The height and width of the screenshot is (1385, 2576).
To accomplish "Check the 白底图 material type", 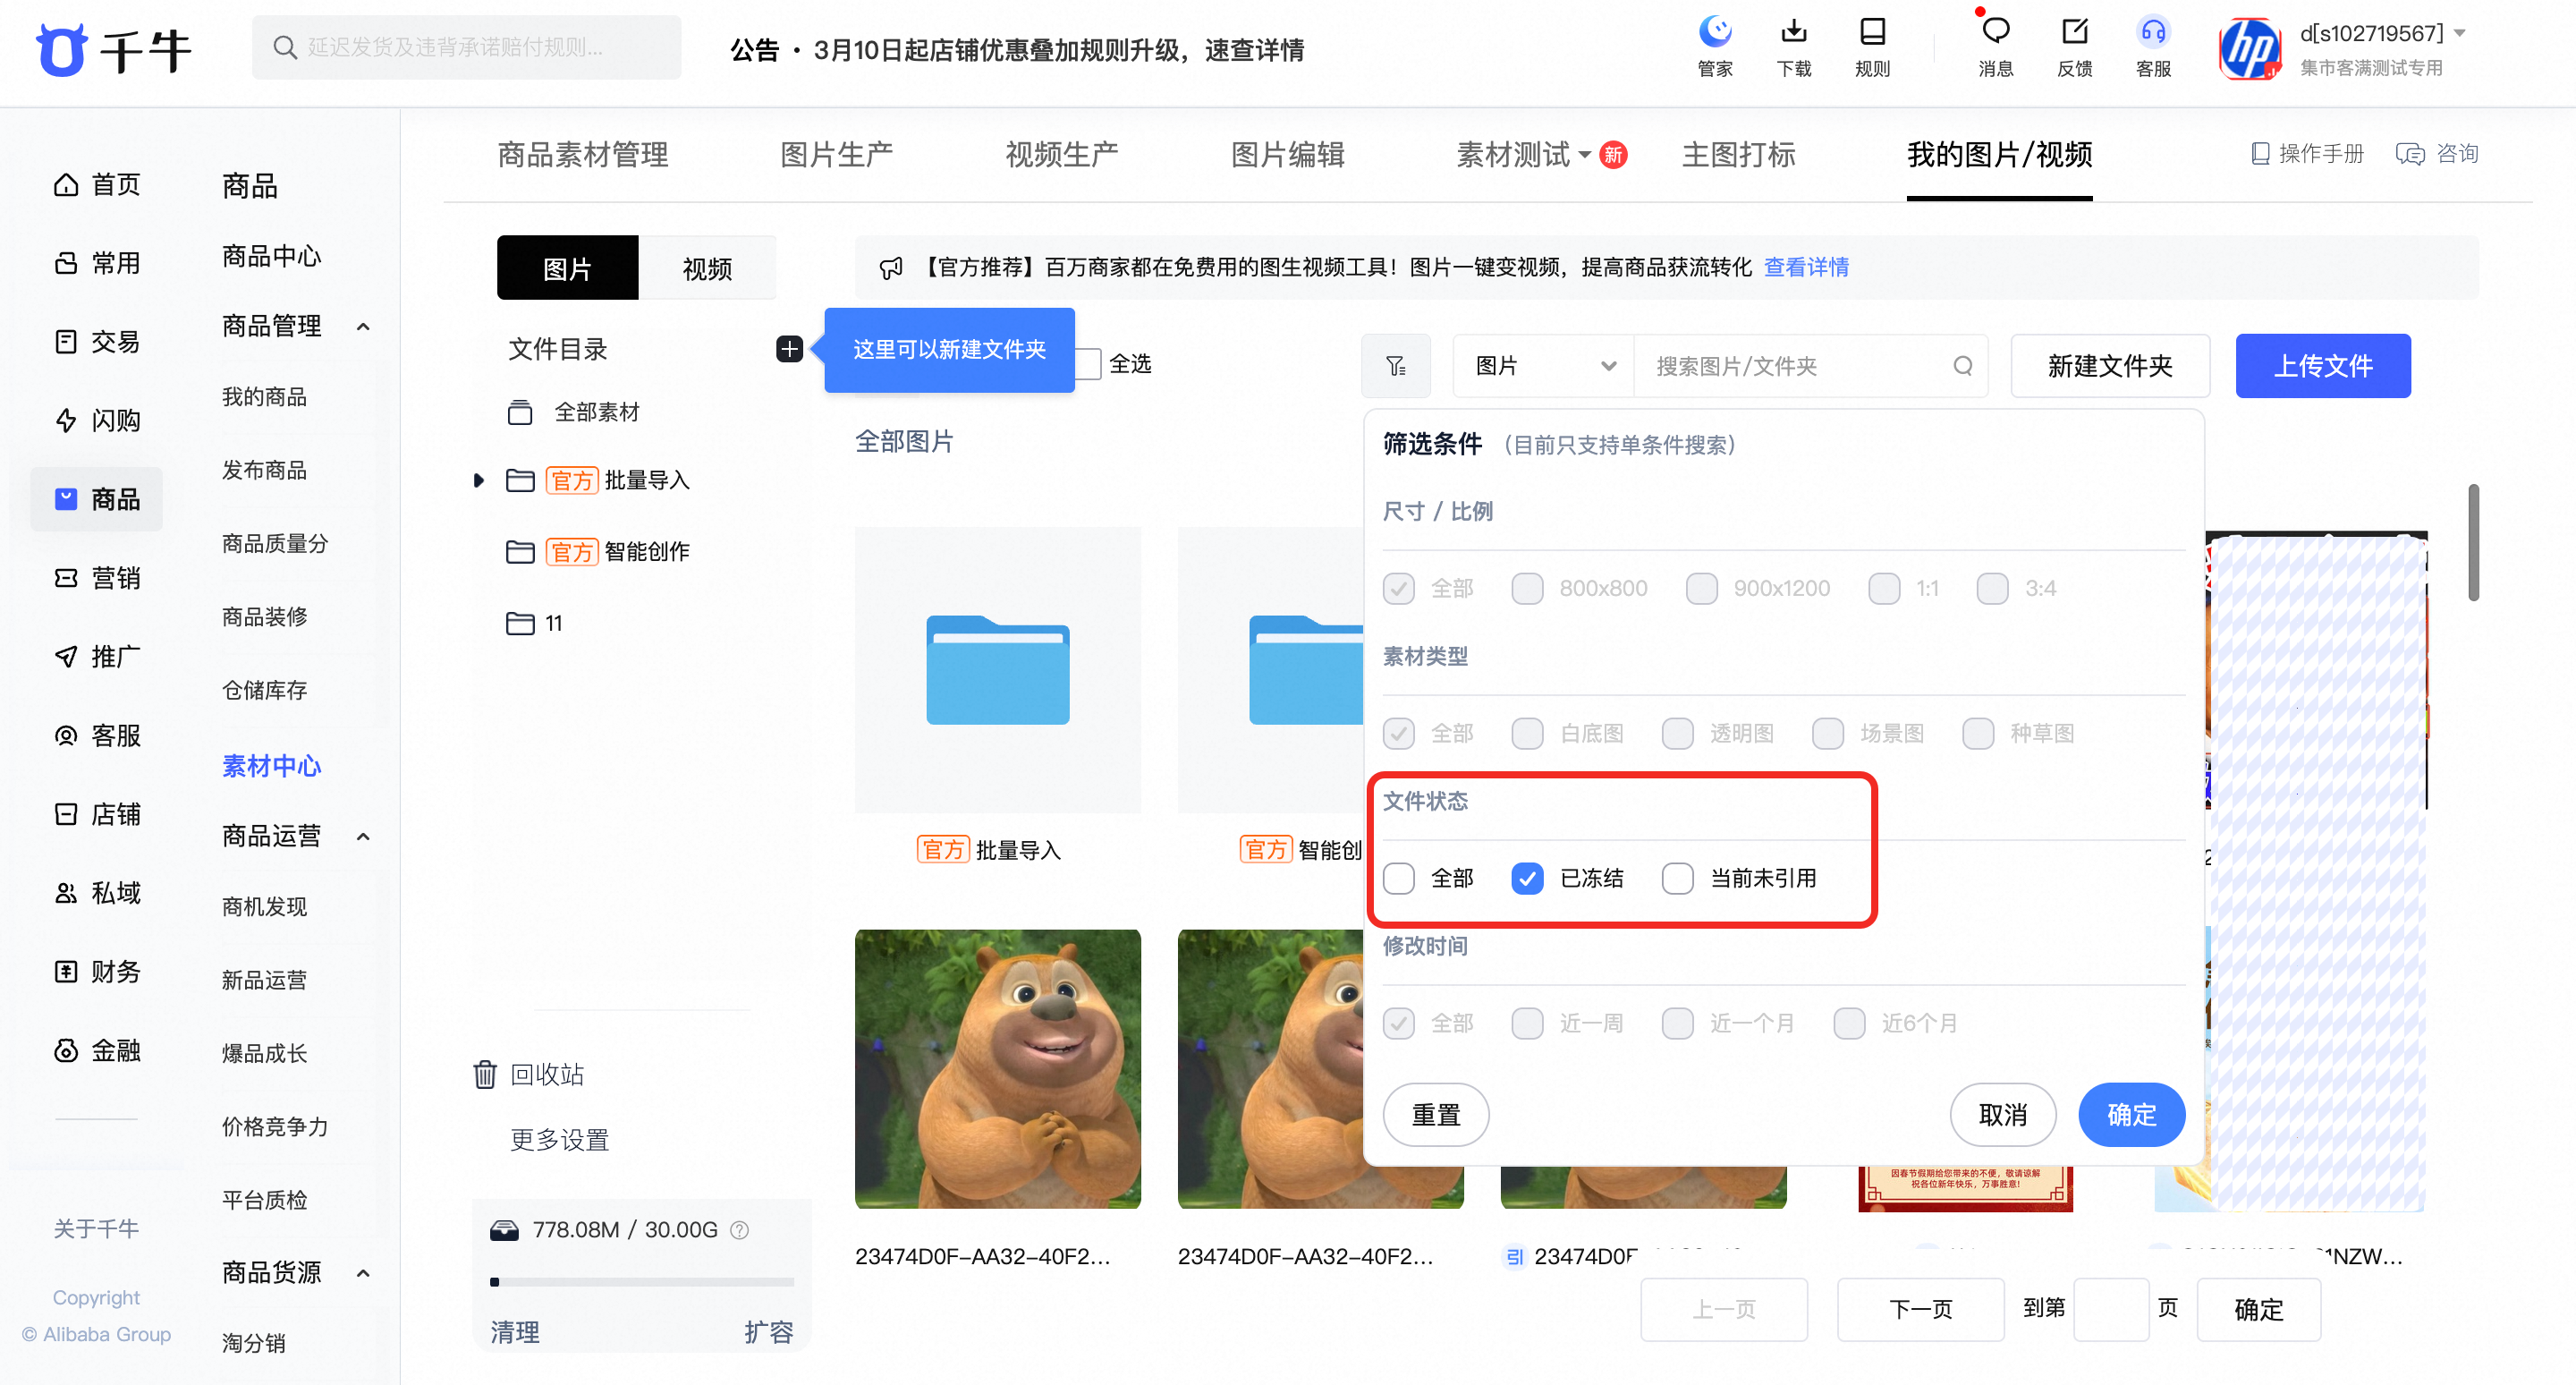I will pyautogui.click(x=1527, y=733).
